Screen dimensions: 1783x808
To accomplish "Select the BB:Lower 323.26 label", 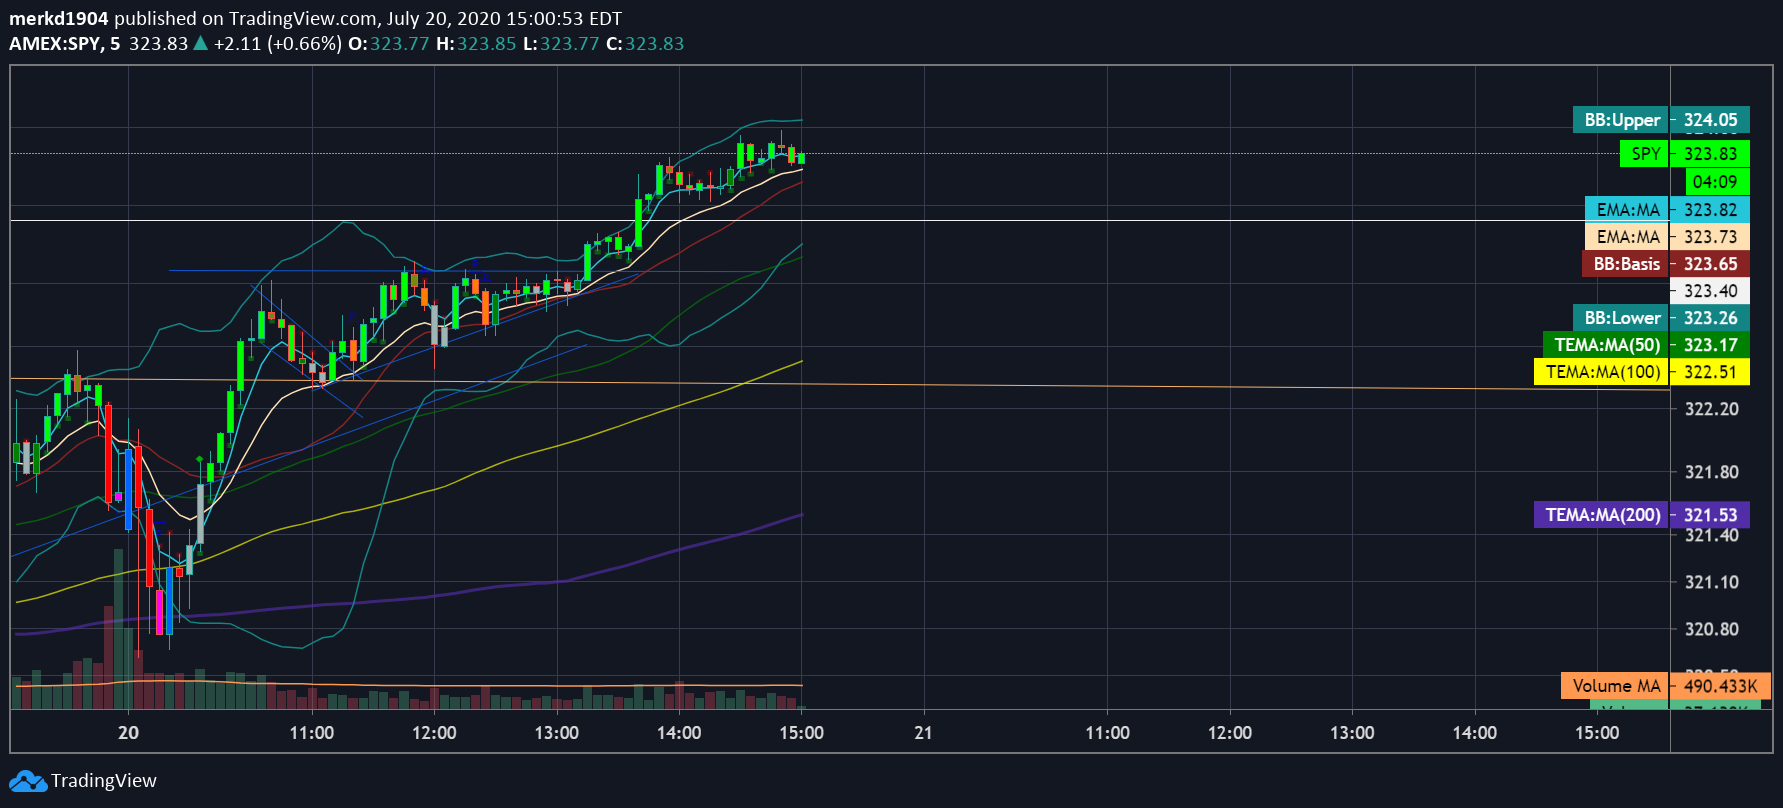I will [1661, 318].
